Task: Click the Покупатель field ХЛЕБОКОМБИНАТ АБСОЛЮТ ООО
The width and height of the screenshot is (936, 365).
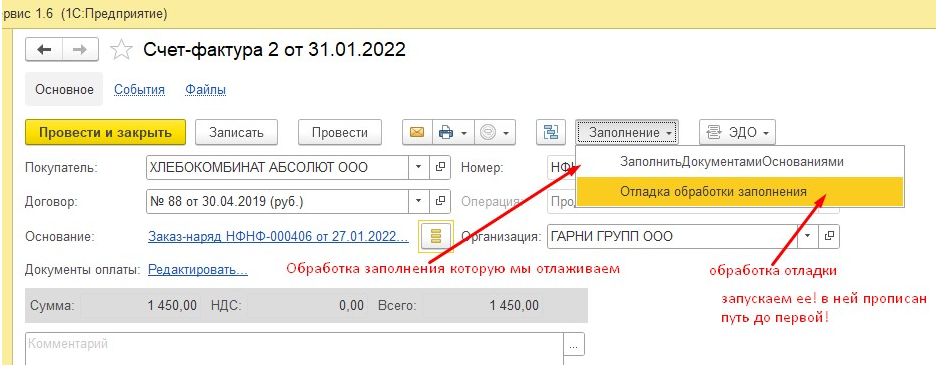Action: pyautogui.click(x=278, y=168)
